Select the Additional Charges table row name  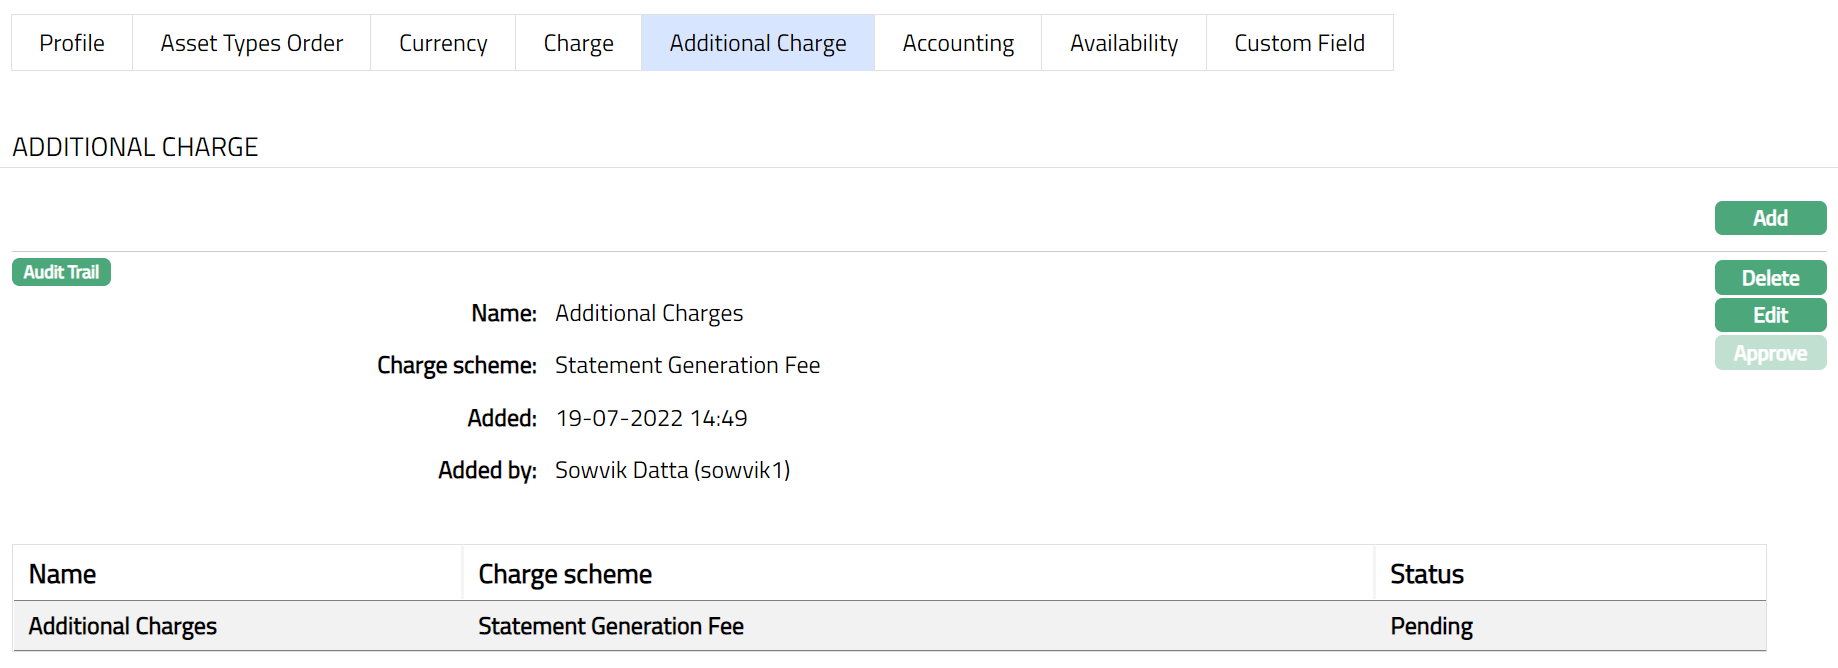tap(123, 626)
